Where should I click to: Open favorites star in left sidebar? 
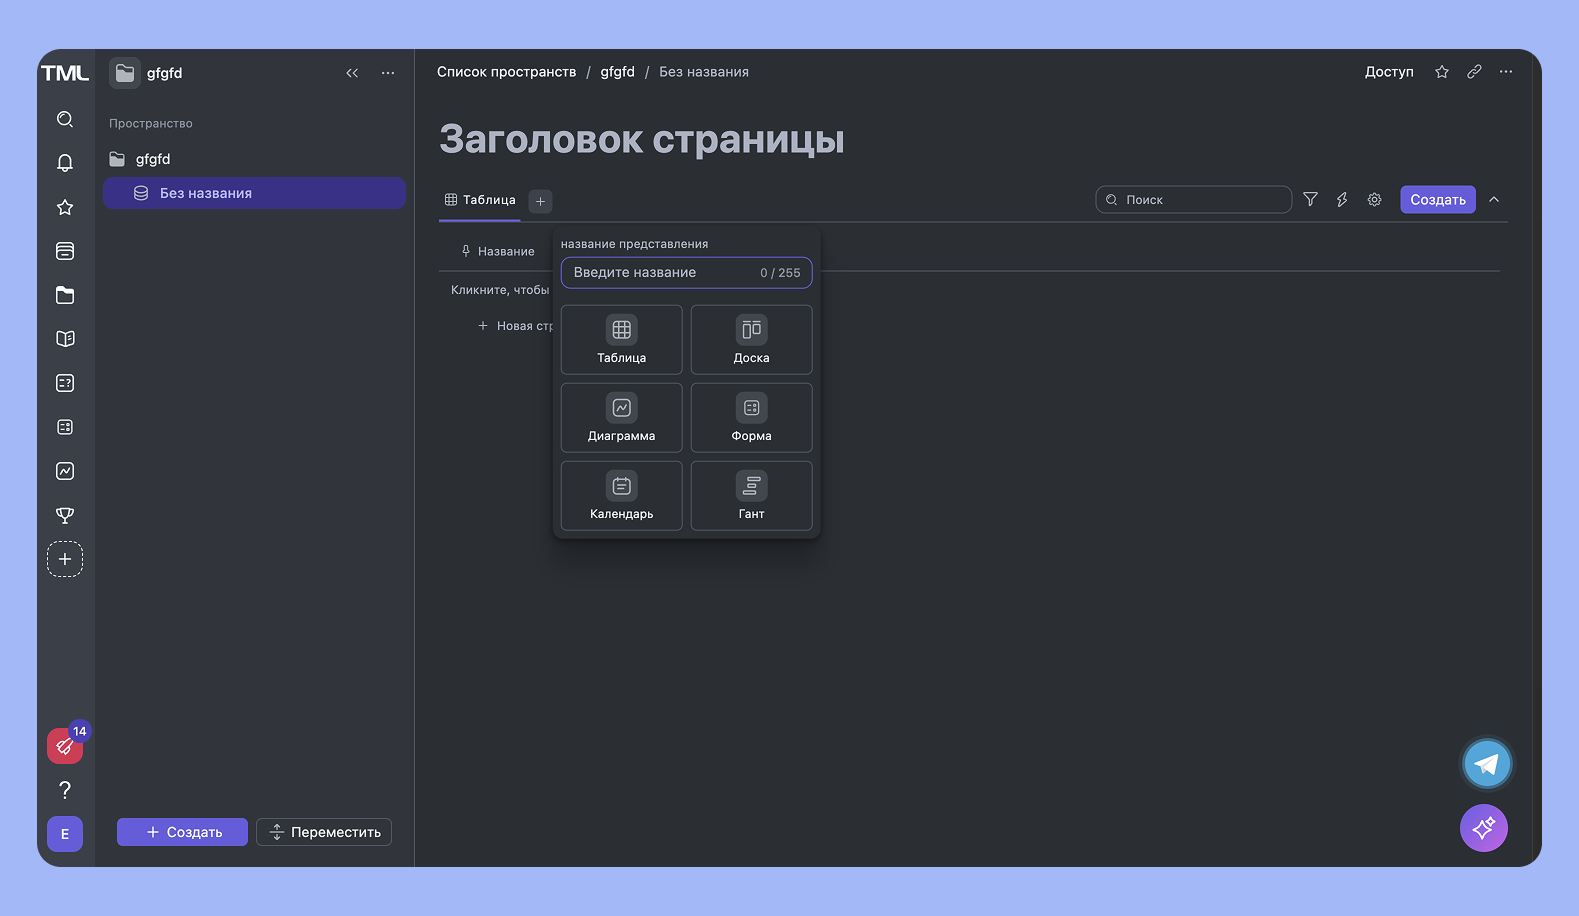[65, 207]
